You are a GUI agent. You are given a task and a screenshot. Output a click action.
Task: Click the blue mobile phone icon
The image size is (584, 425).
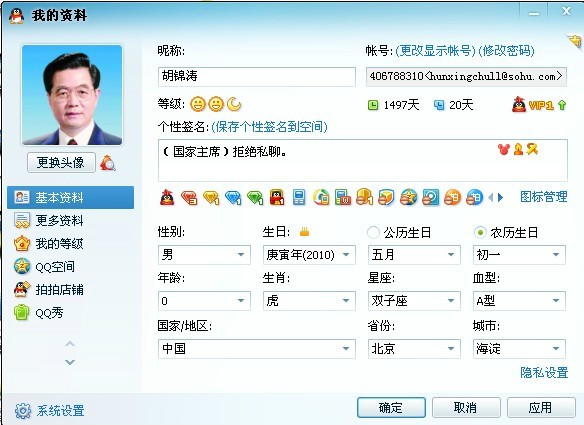coord(299,197)
